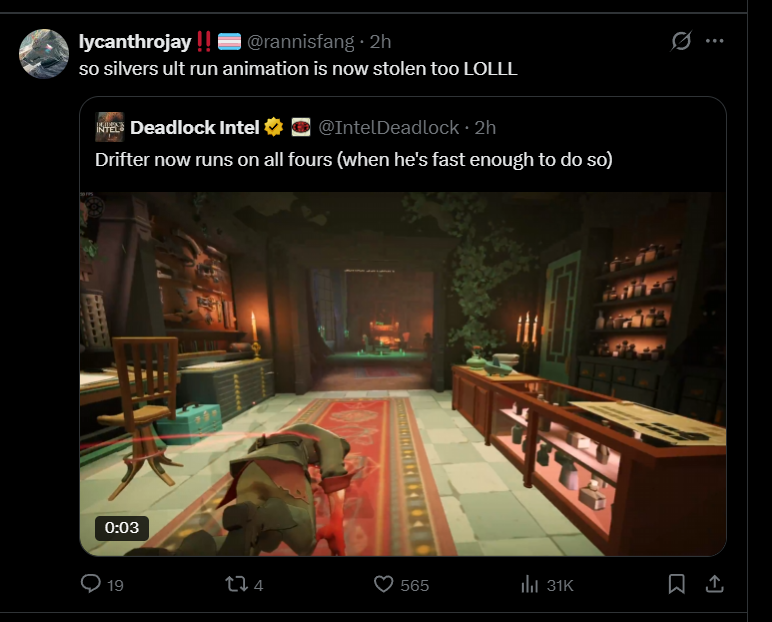Viewport: 772px width, 622px height.
Task: Open the @rannisfang handle link
Action: point(300,42)
